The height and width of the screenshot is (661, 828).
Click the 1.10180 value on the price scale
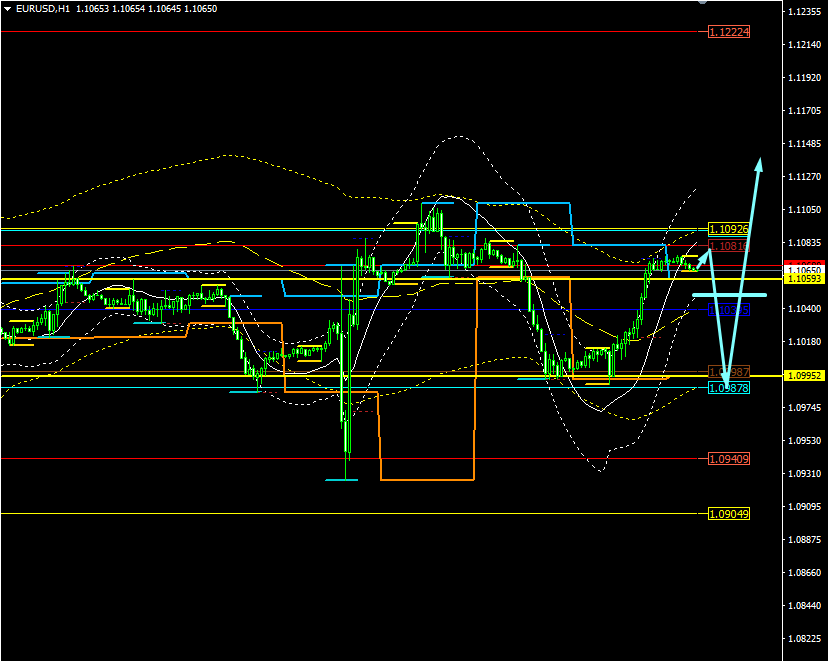tap(805, 342)
